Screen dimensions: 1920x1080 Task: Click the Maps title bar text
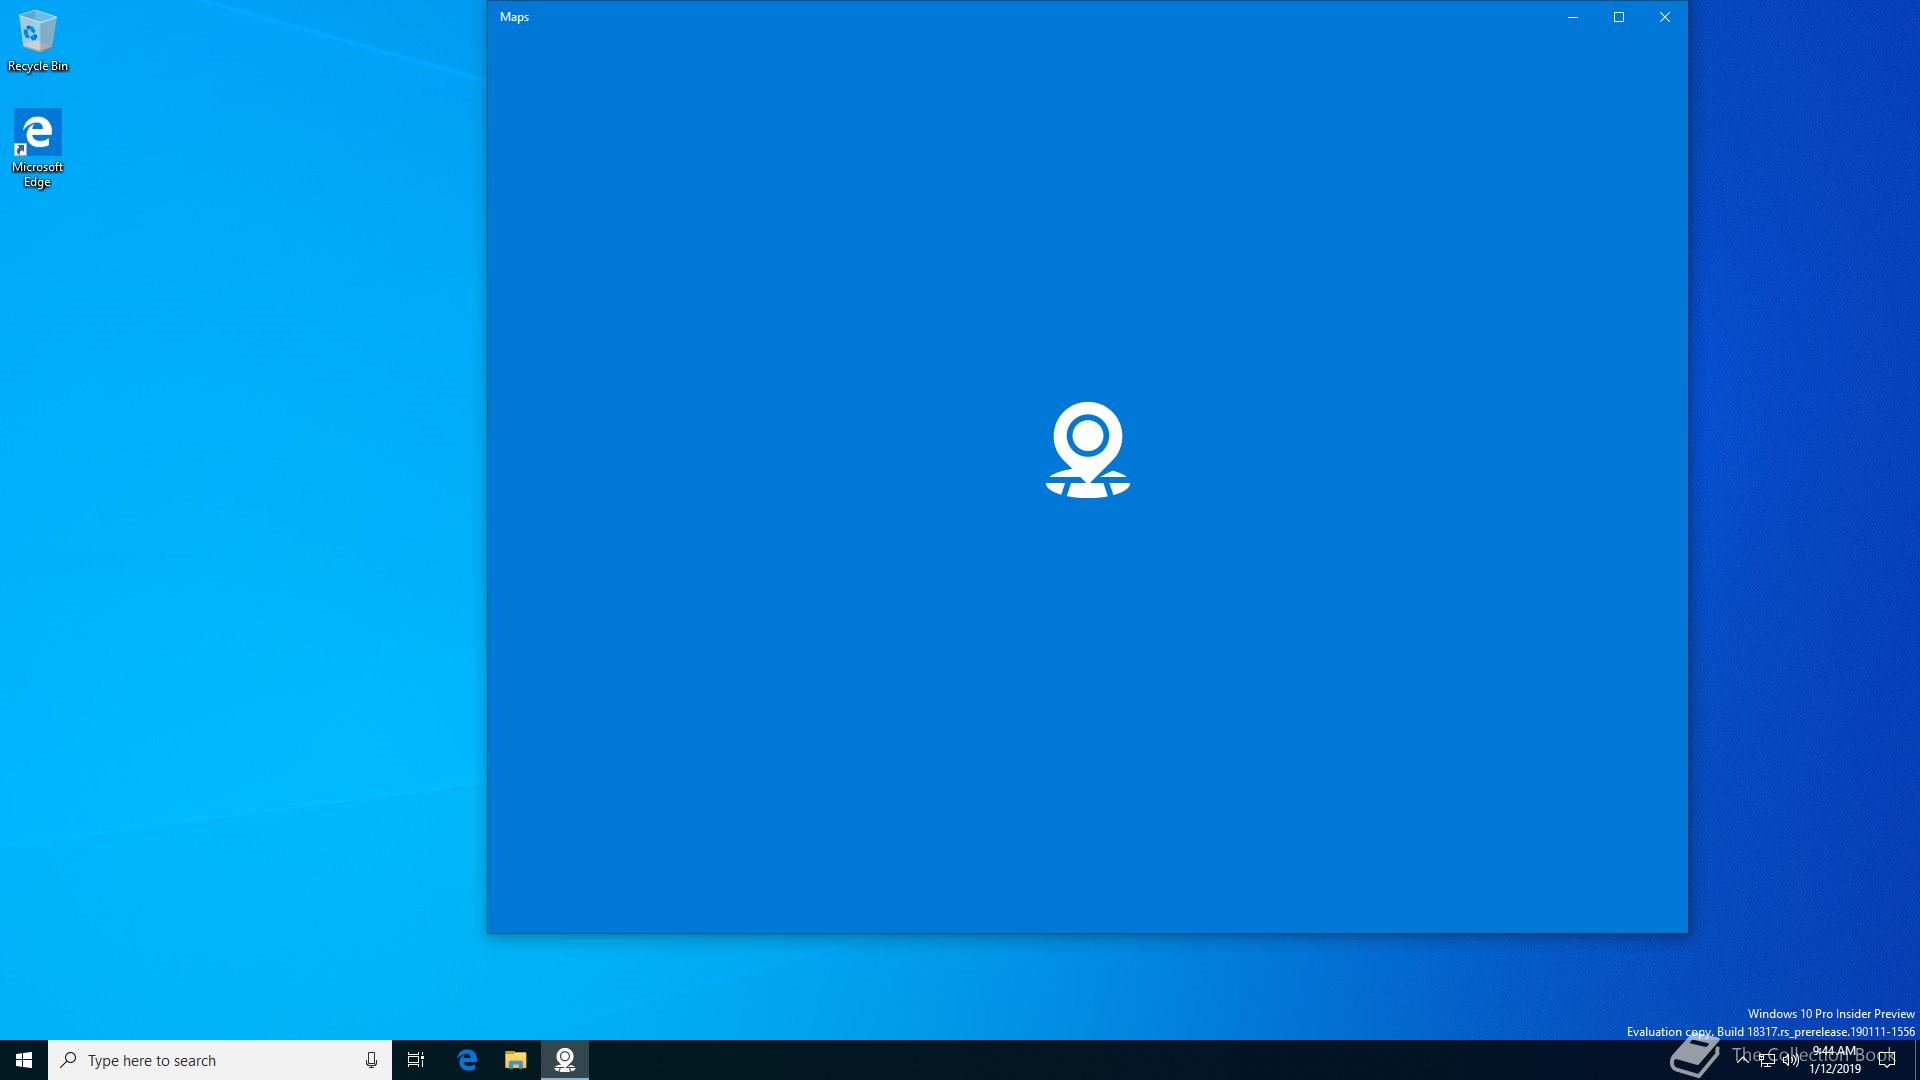point(514,17)
